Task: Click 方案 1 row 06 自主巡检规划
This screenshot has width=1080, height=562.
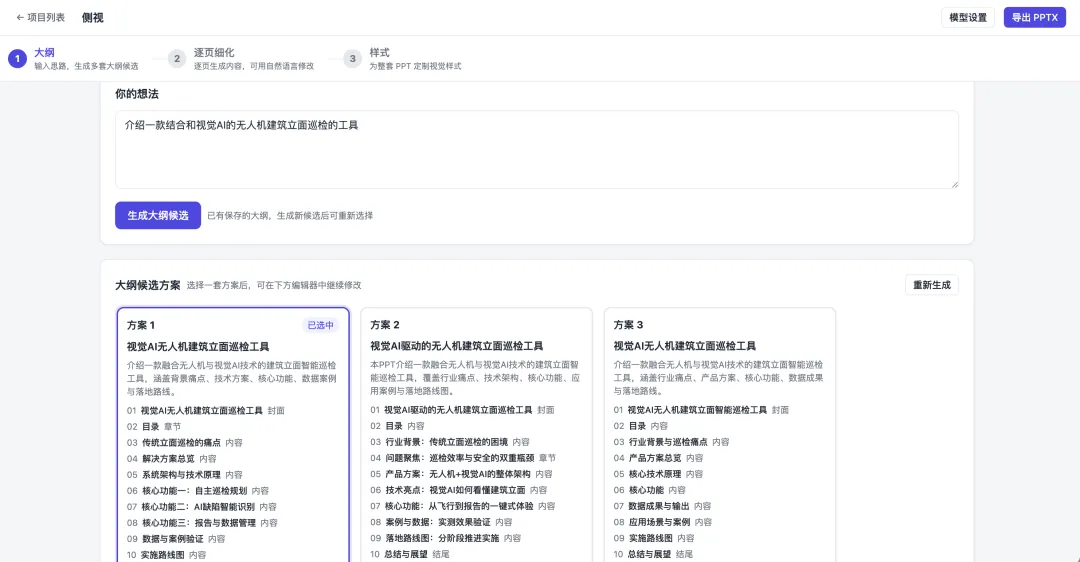Action: [x=198, y=490]
